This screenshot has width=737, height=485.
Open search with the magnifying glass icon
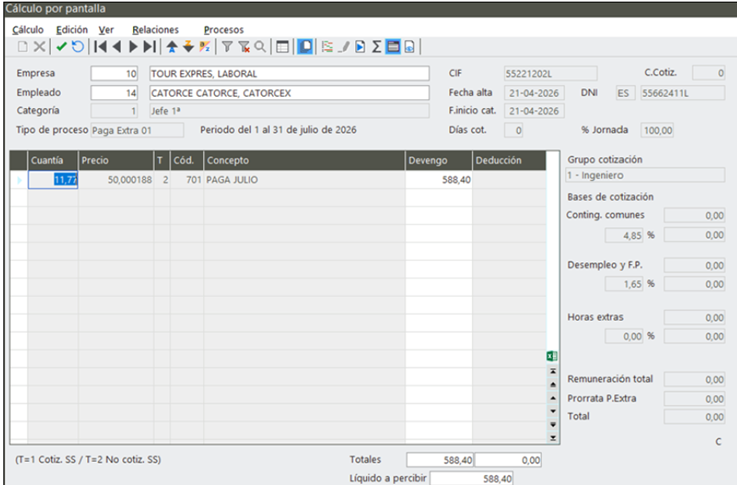click(x=260, y=47)
